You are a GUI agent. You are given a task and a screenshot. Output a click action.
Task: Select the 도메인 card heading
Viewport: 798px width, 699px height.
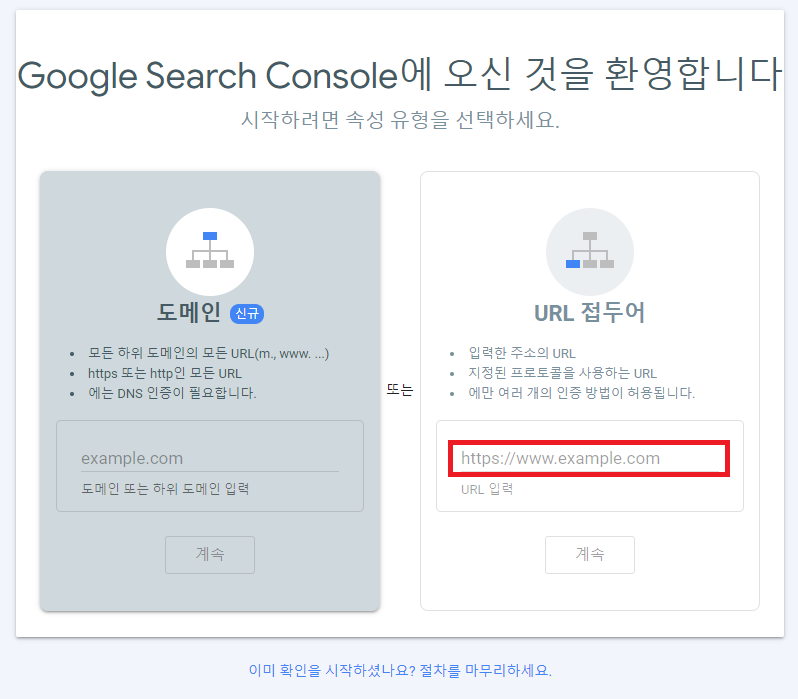[188, 313]
